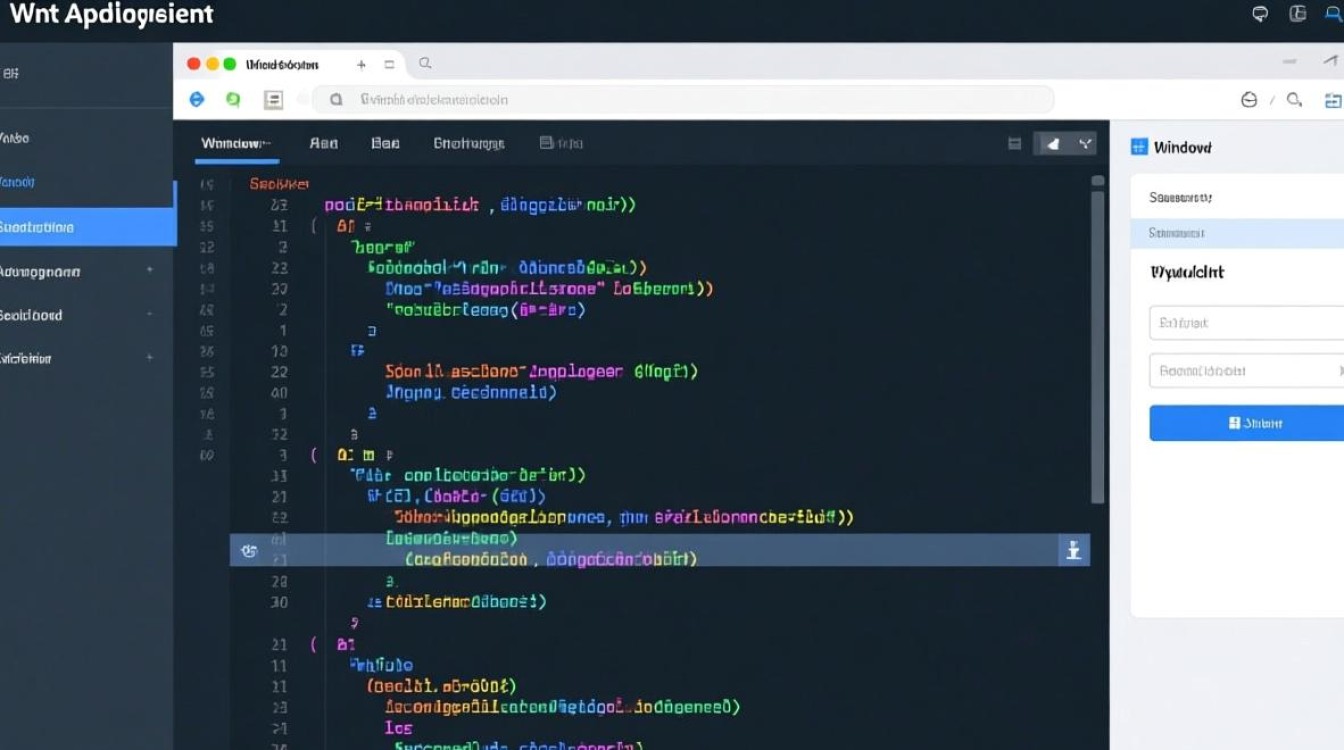Click the blue browser icon left of address bar
The image size is (1344, 750).
197,99
